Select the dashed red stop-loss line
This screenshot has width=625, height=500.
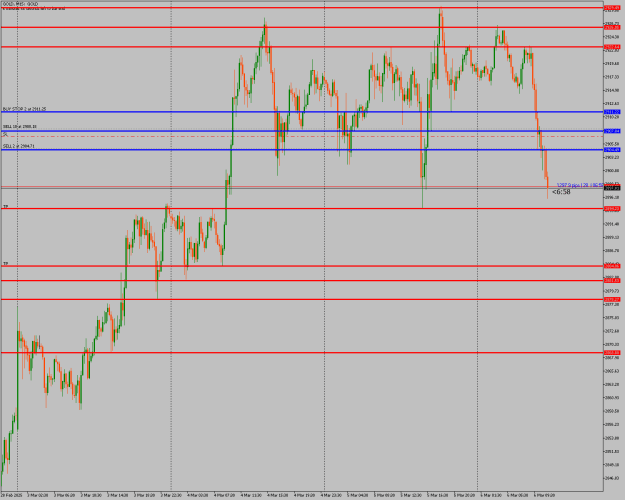(x=303, y=136)
